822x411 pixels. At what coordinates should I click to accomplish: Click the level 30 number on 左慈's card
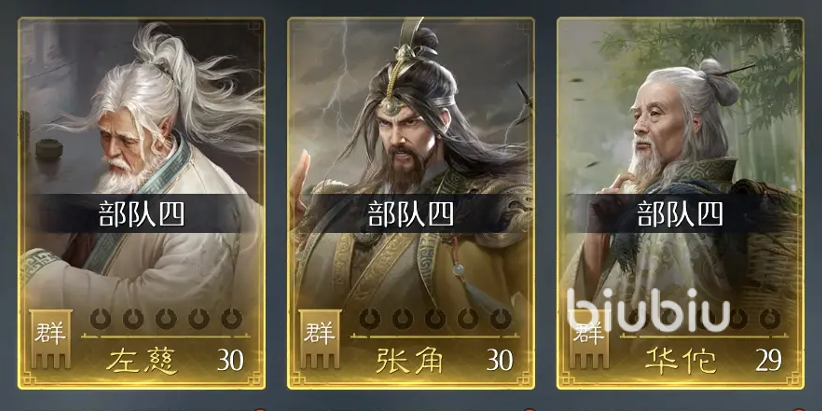(231, 360)
